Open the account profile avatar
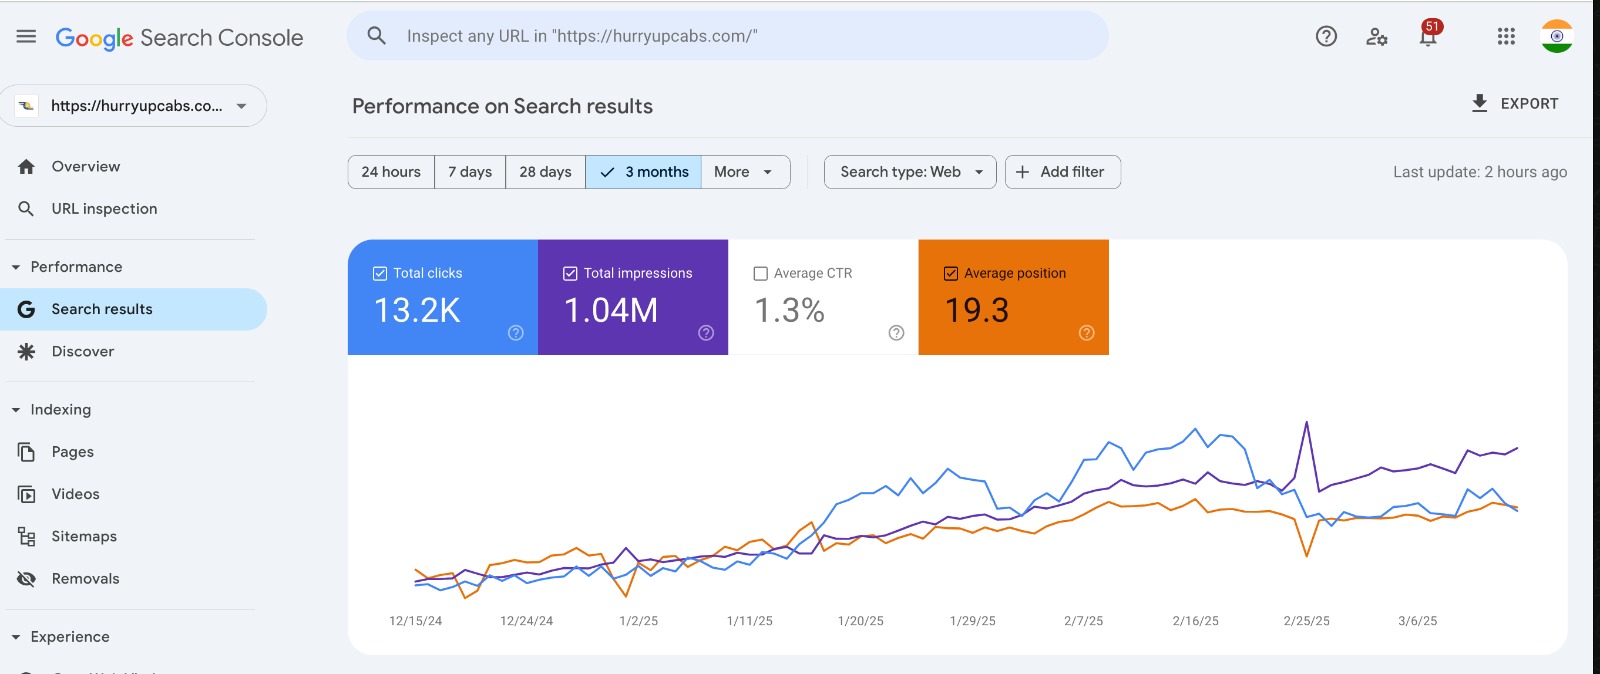Screen dimensions: 1600x674 click(x=1557, y=36)
